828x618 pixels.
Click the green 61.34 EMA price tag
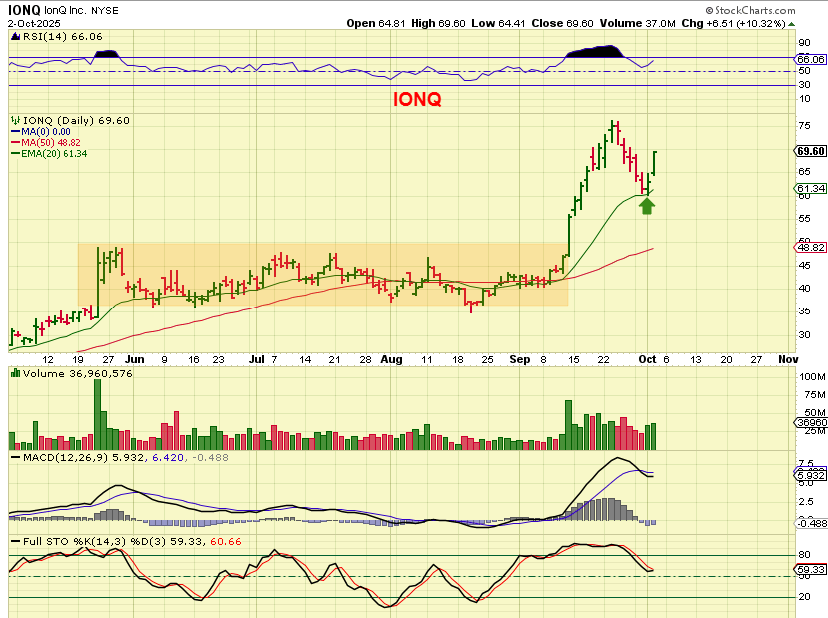click(811, 189)
